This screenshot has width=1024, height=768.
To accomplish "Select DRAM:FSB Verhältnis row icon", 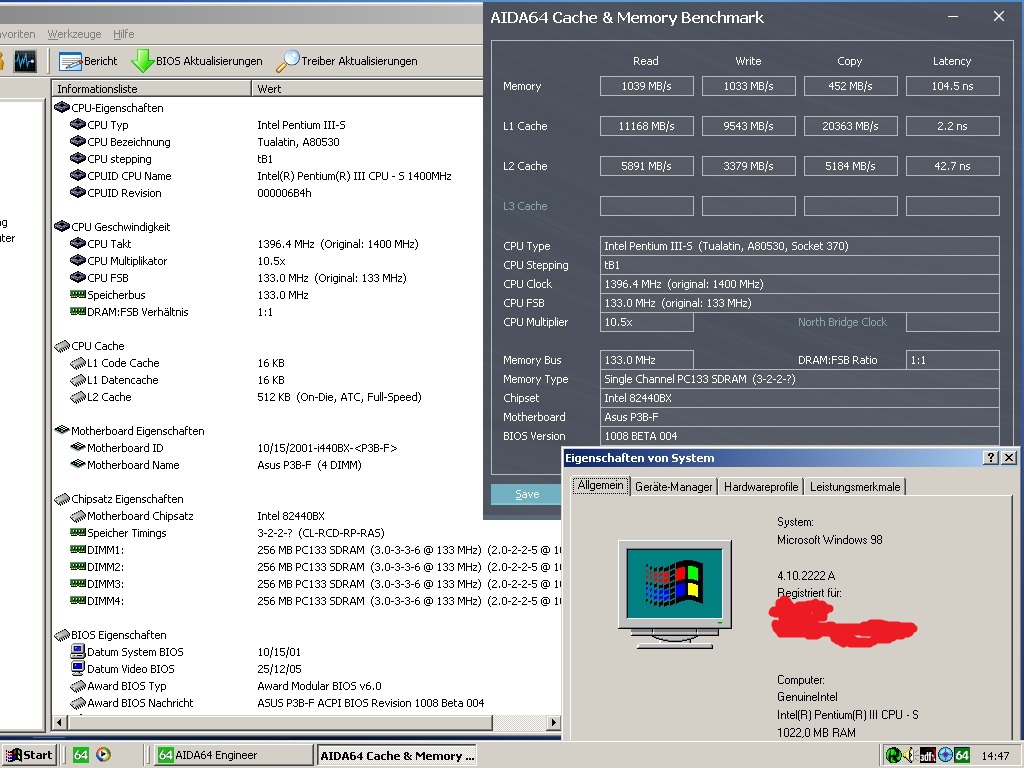I will click(78, 311).
